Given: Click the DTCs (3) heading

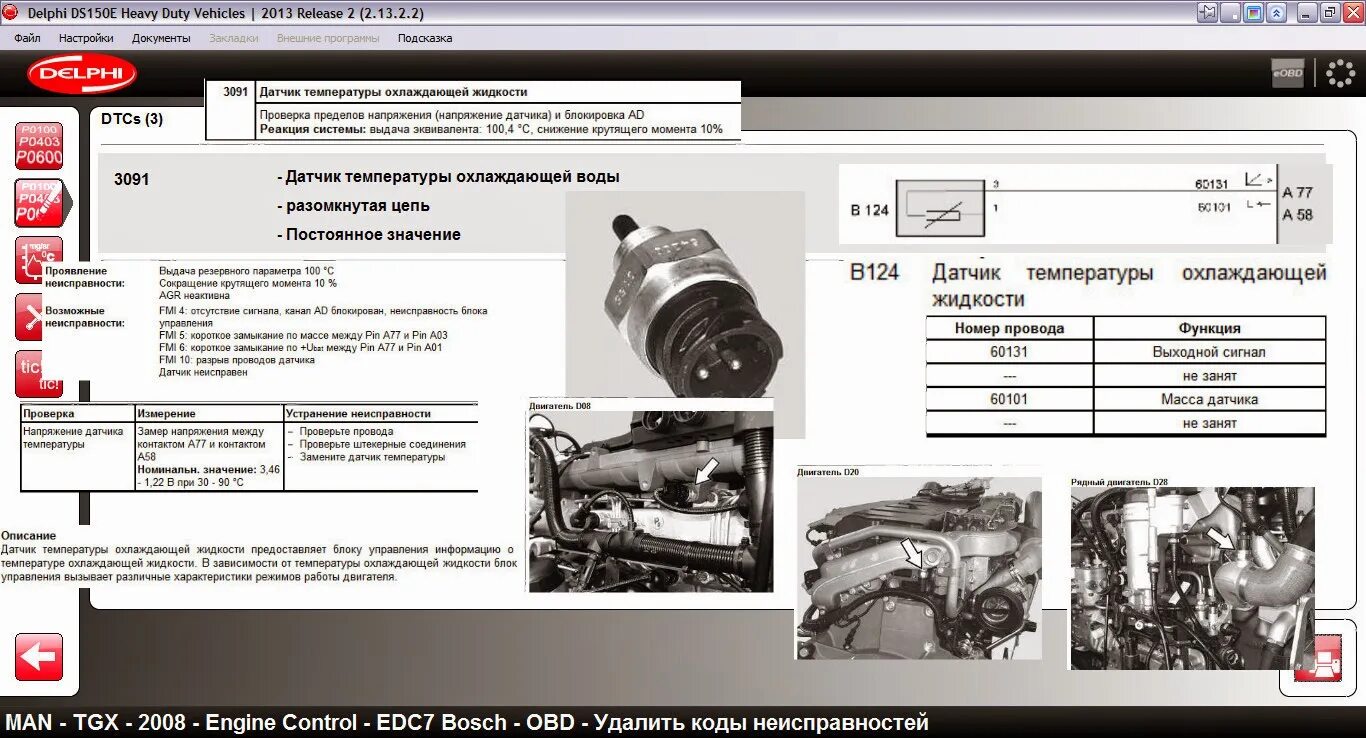Looking at the screenshot, I should (132, 118).
